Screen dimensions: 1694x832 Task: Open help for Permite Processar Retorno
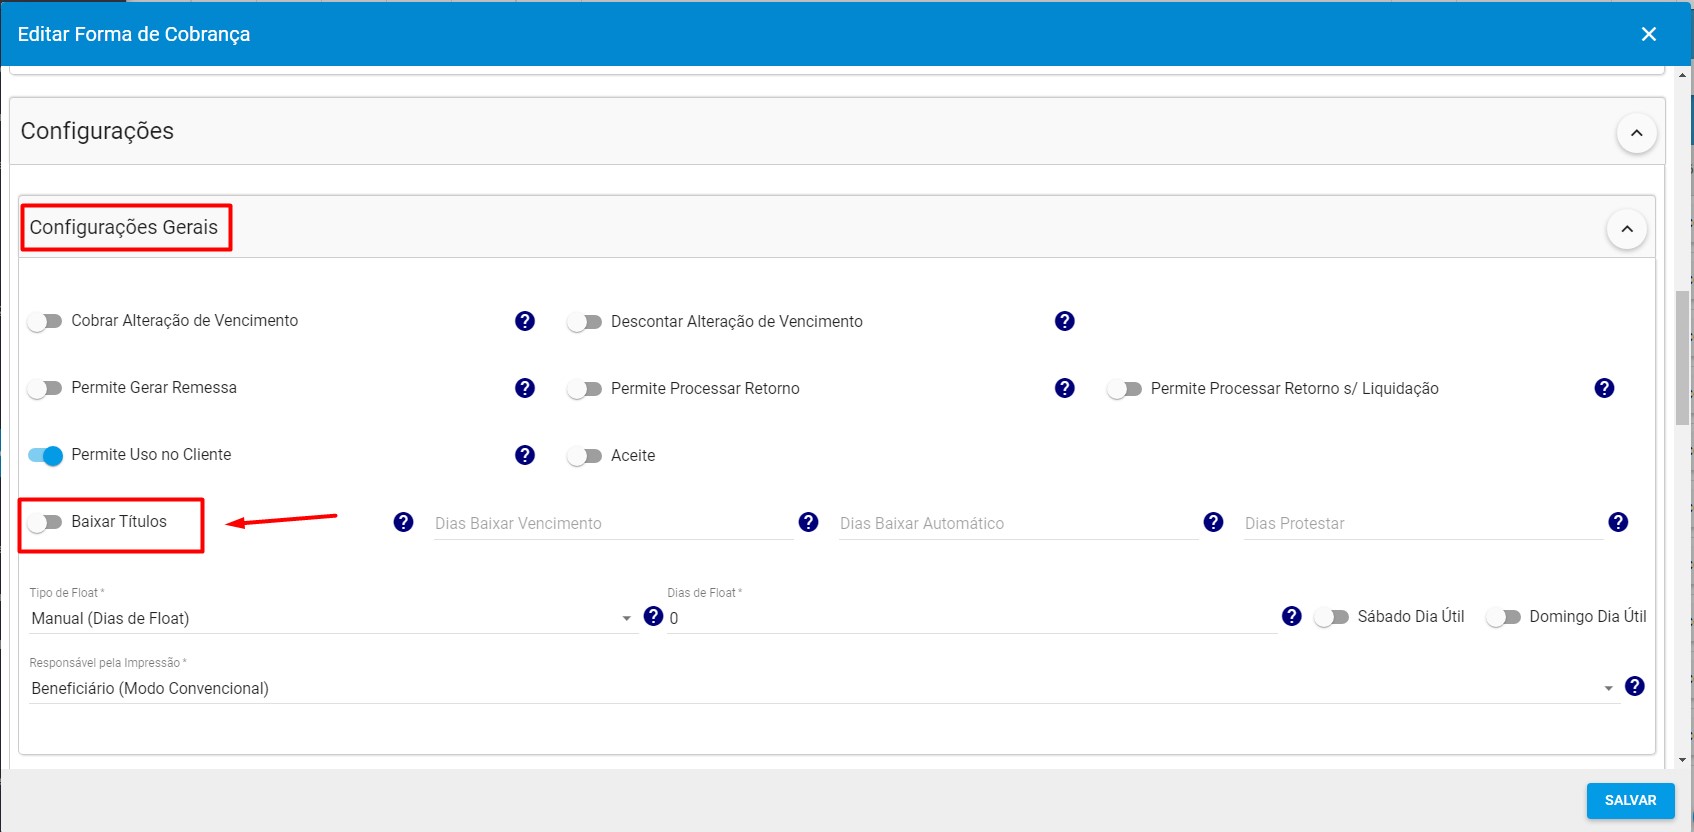tap(1065, 388)
